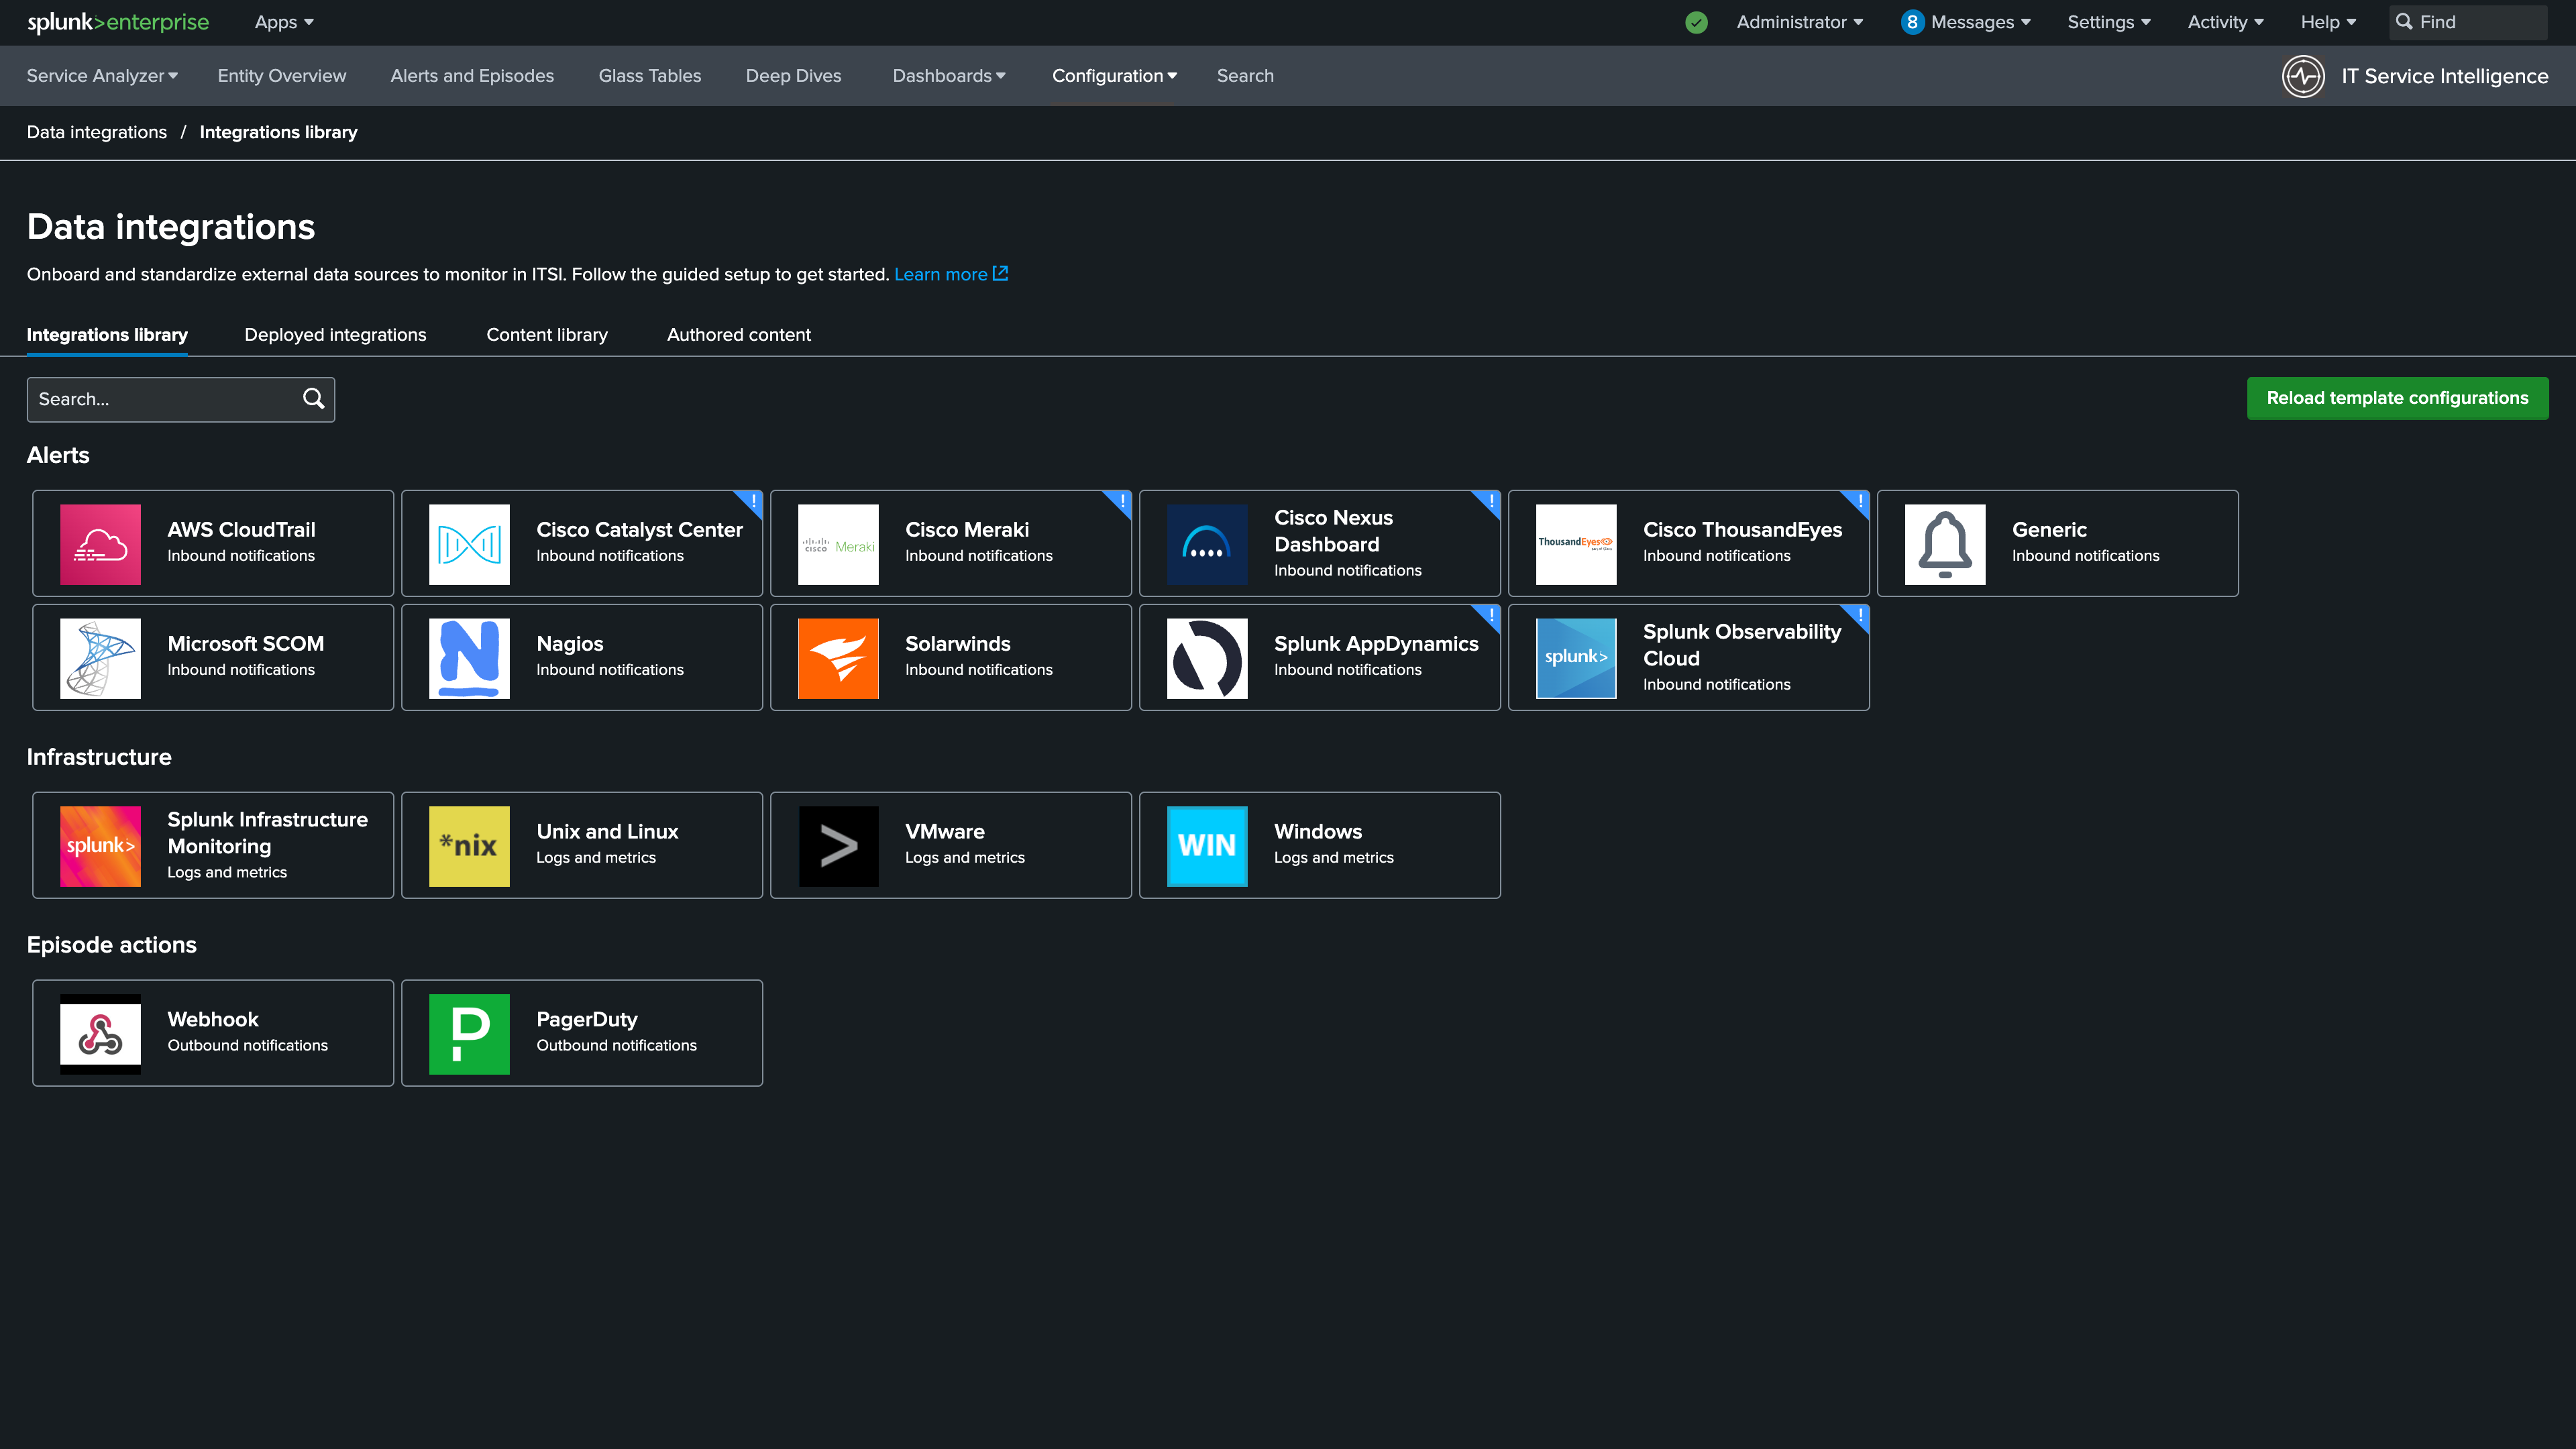Viewport: 2576px width, 1449px height.
Task: Click the PagerDuty Outbound notifications subtitle
Action: (616, 1045)
